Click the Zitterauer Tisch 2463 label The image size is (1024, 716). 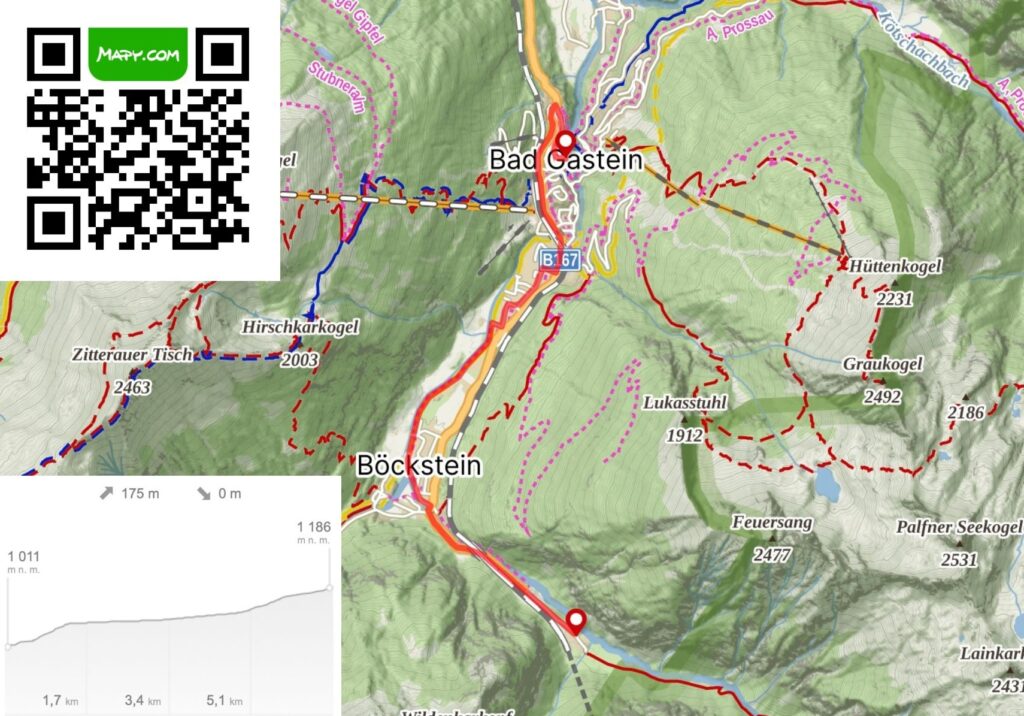[132, 371]
